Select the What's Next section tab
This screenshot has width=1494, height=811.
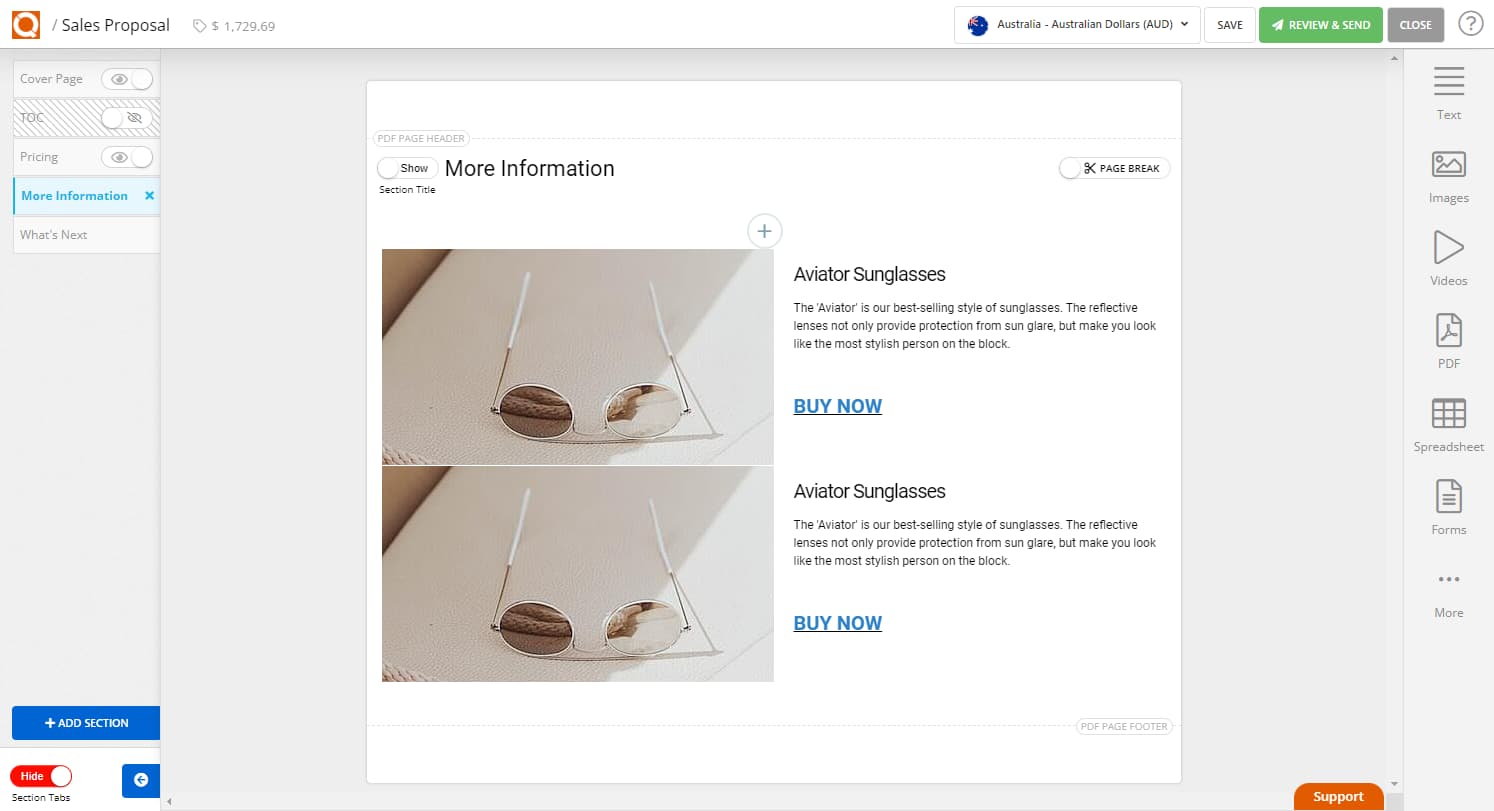(x=54, y=235)
